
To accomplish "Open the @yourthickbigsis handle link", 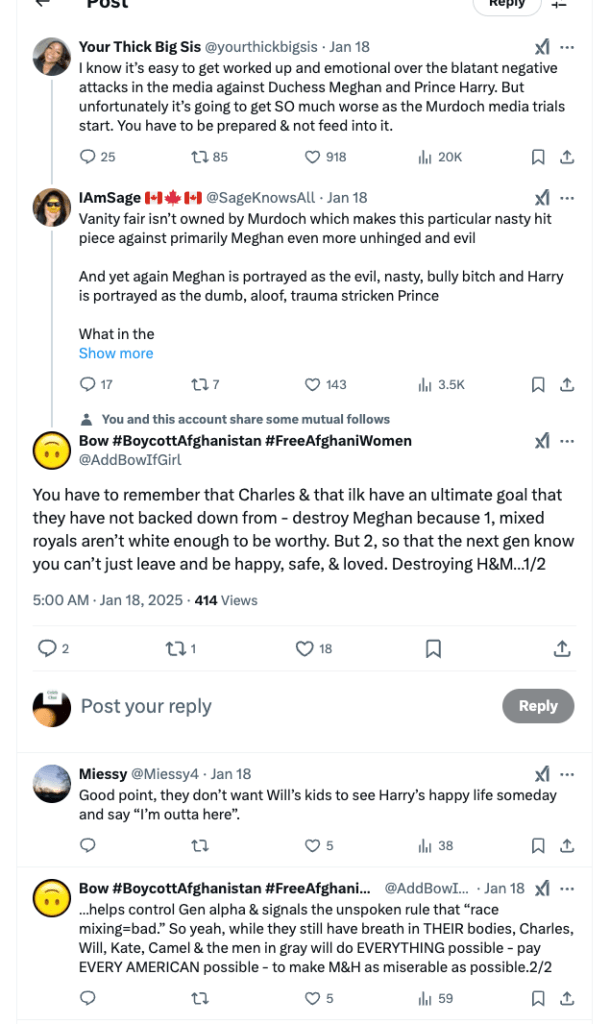I will pyautogui.click(x=261, y=46).
